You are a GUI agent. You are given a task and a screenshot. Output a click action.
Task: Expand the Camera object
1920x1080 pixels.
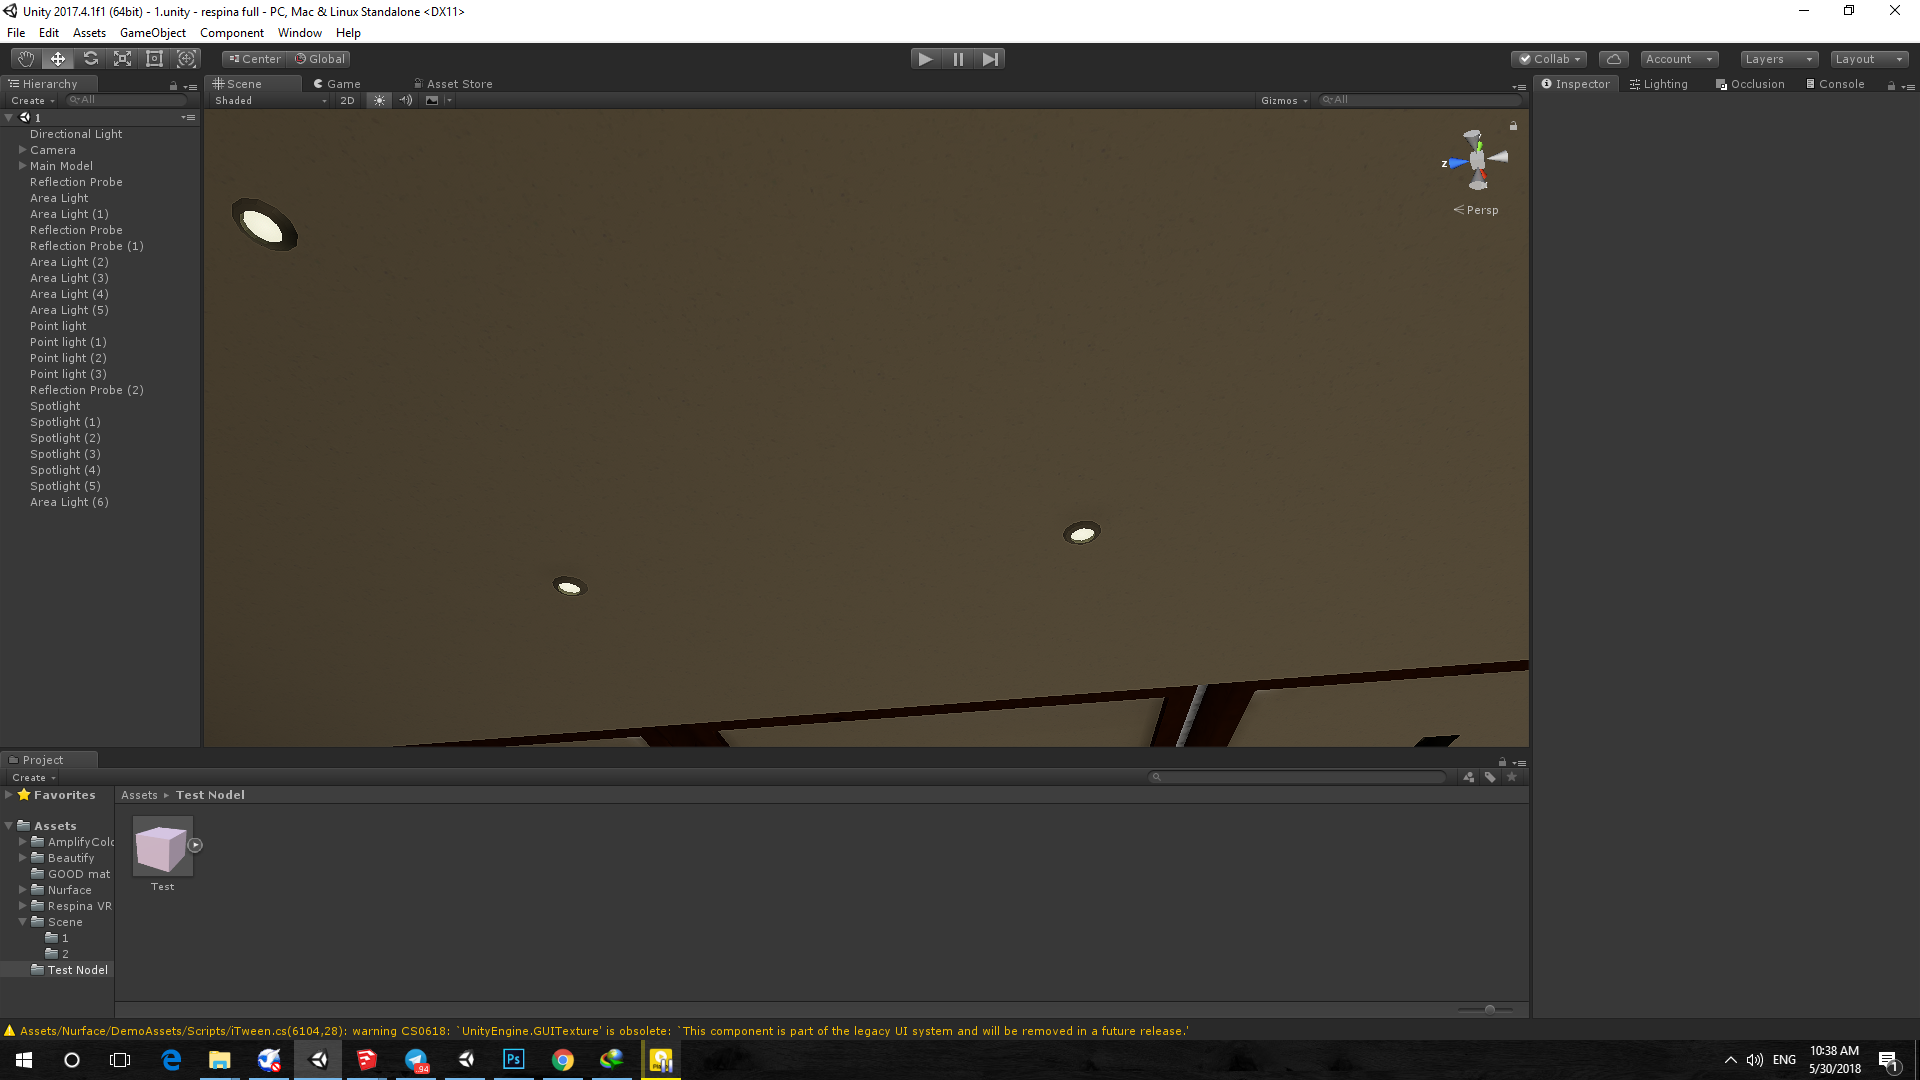tap(22, 150)
